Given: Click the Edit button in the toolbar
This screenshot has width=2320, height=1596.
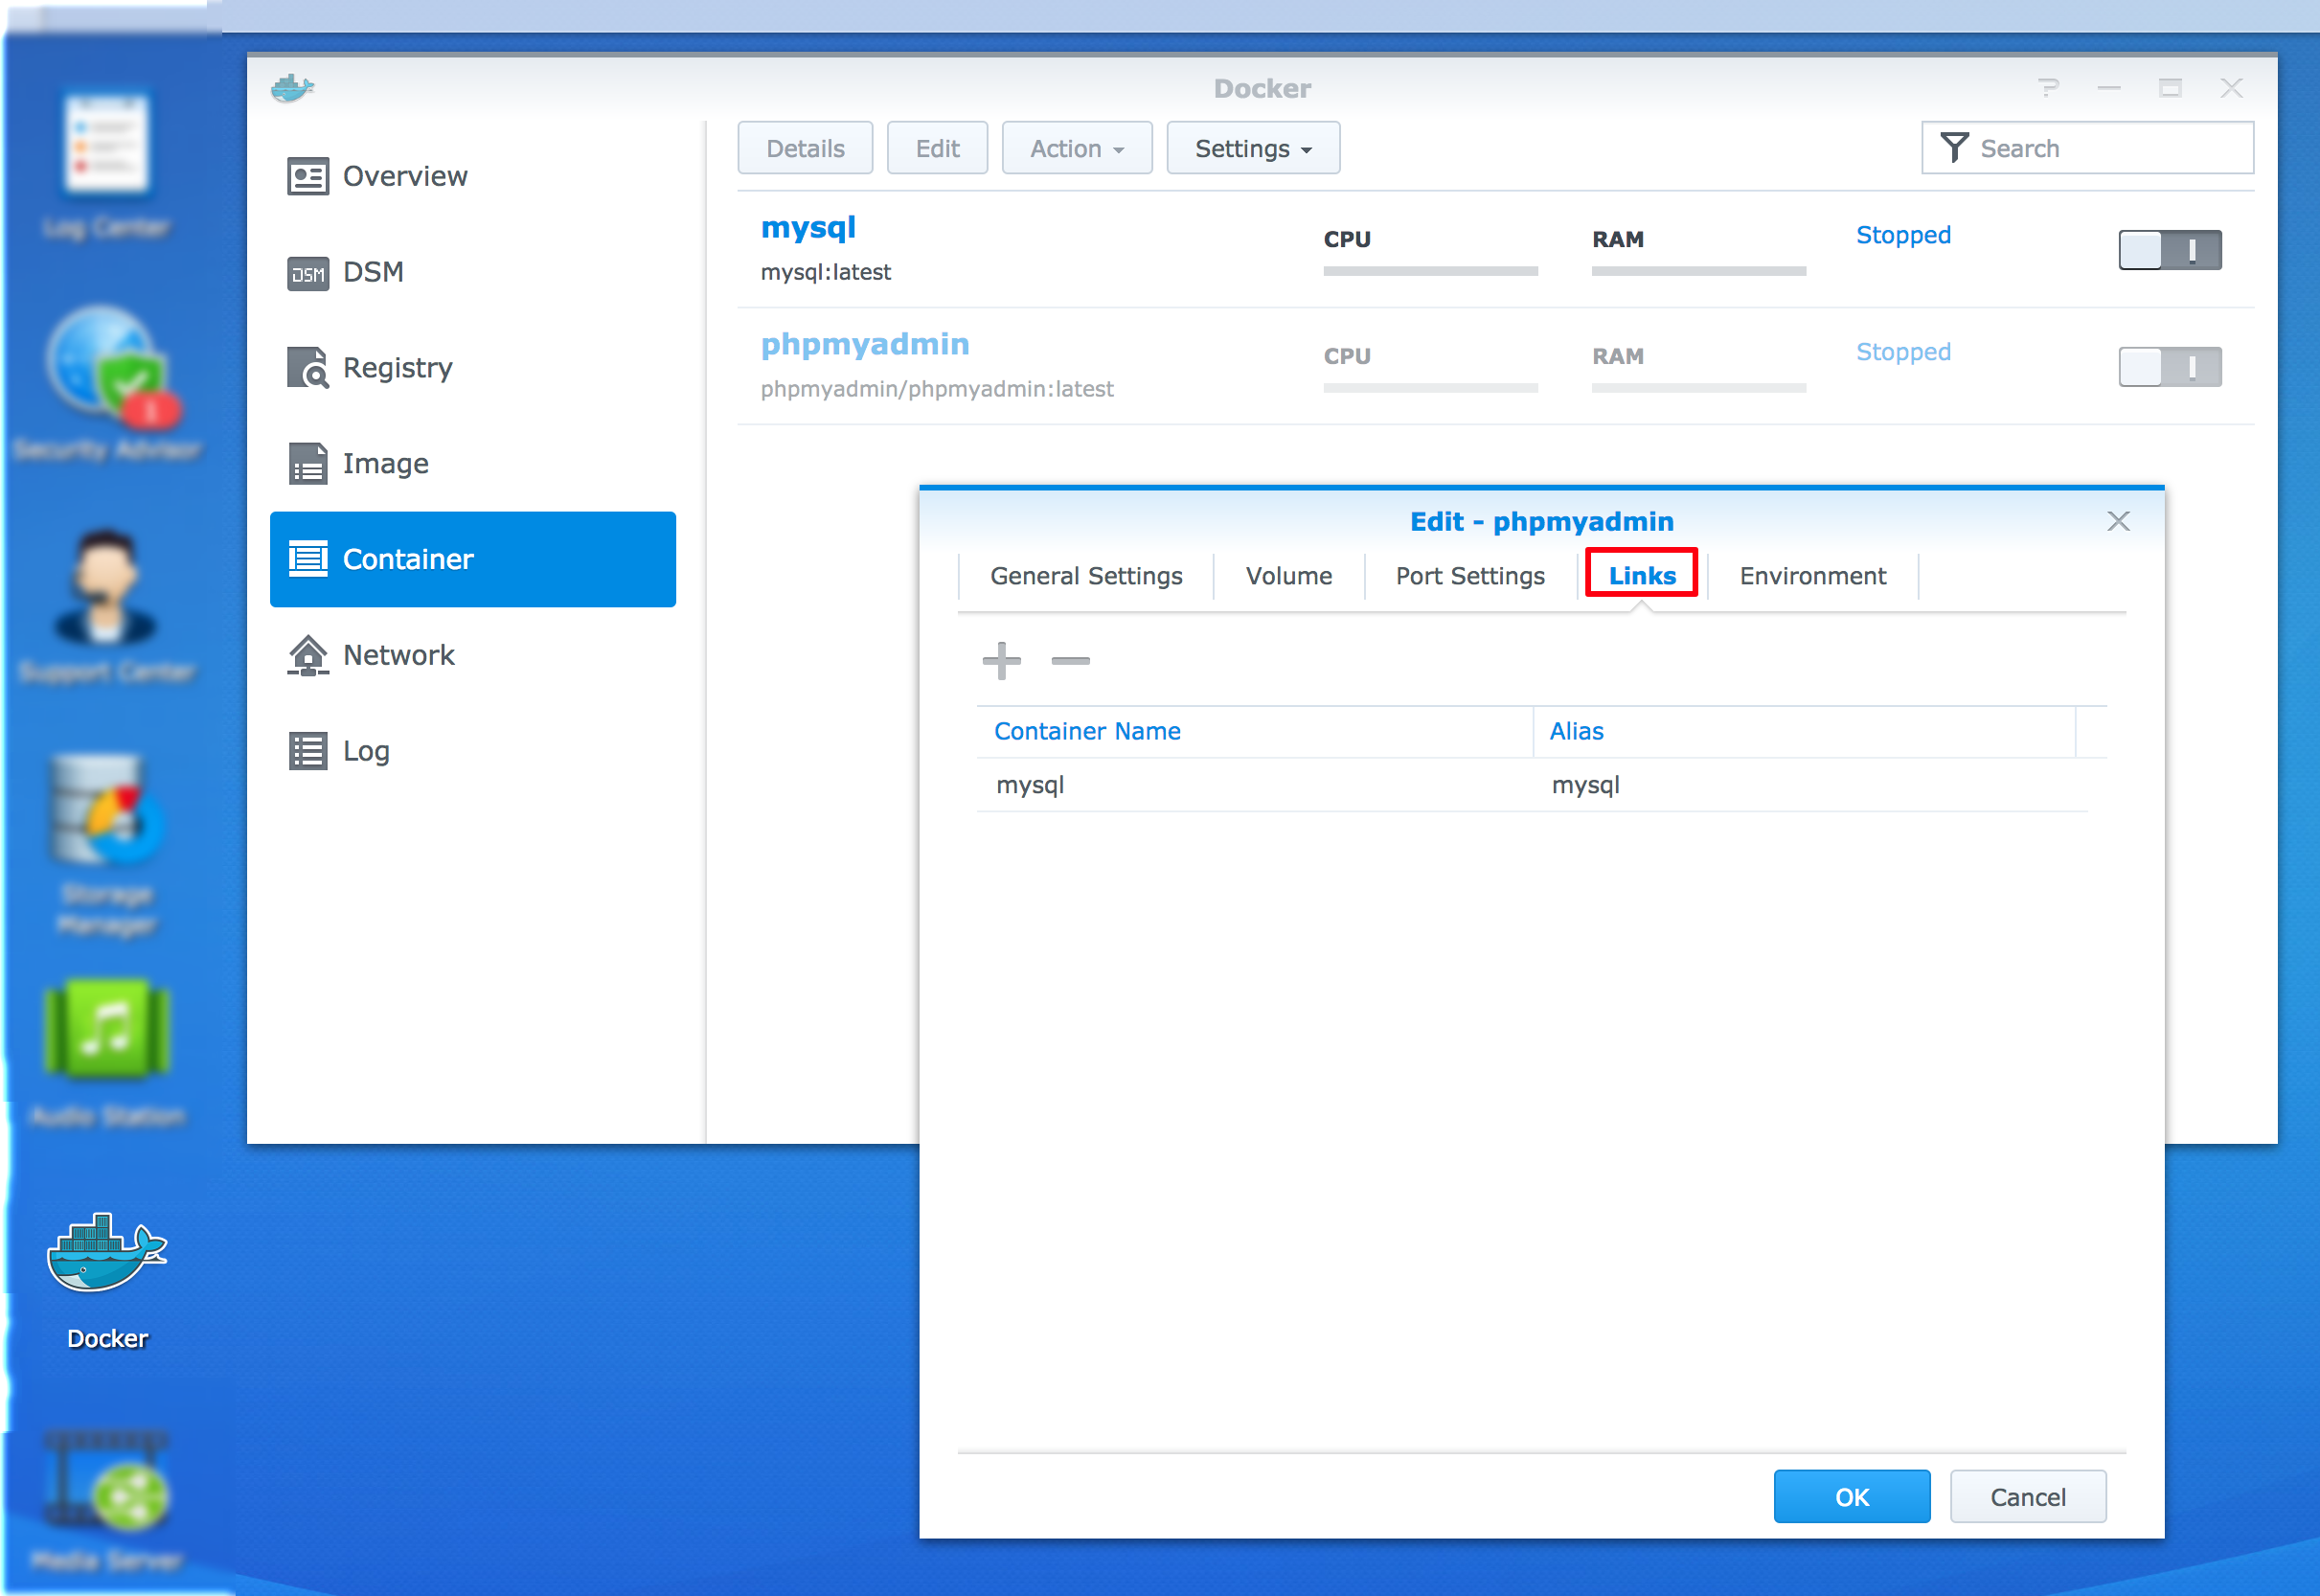Looking at the screenshot, I should coord(937,149).
